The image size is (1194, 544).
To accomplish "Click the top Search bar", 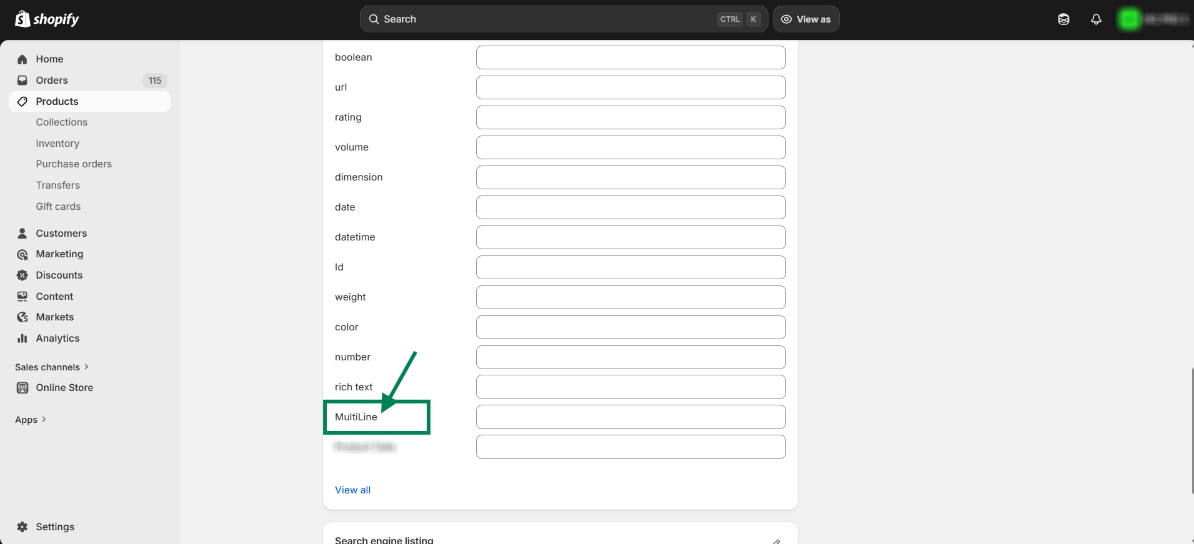I will pos(540,19).
